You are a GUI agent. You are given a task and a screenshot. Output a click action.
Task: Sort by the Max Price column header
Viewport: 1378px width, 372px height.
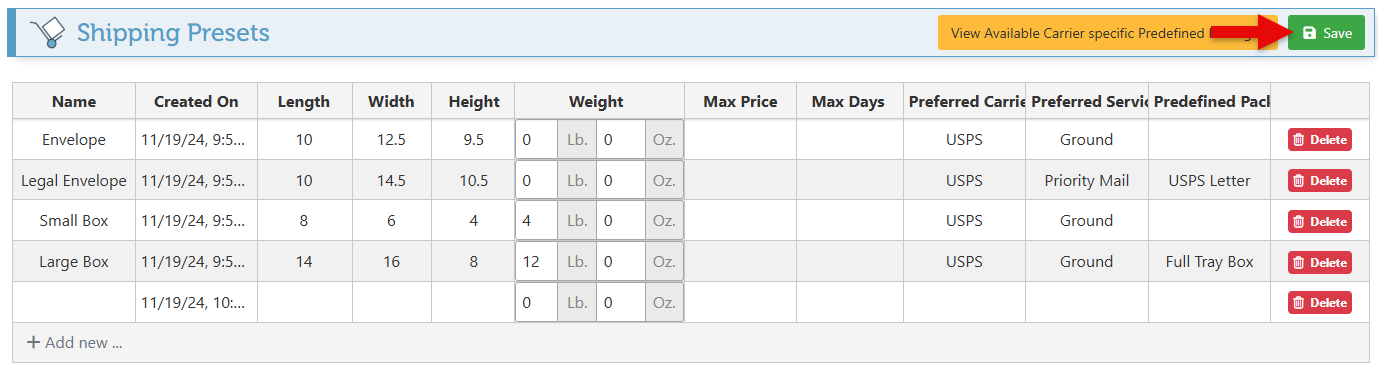[x=740, y=101]
